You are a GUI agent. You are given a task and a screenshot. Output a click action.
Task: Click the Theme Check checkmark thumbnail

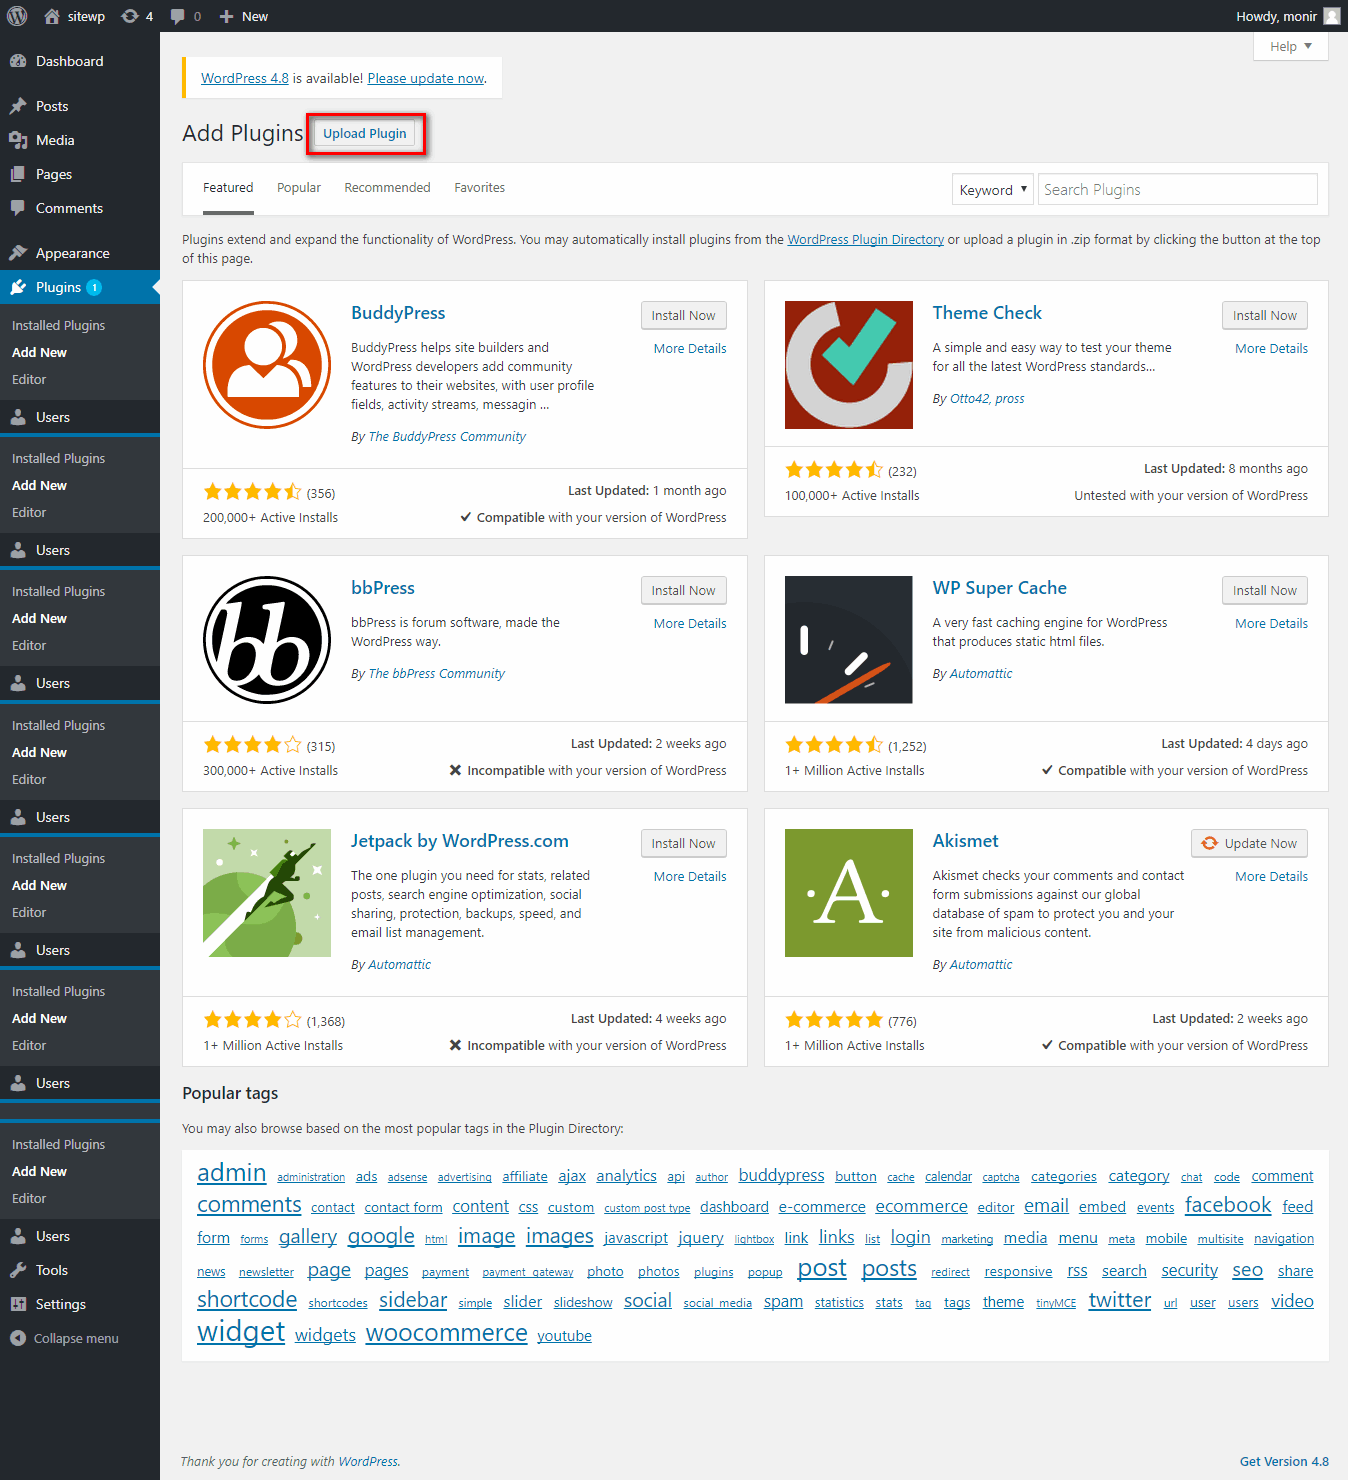(849, 365)
